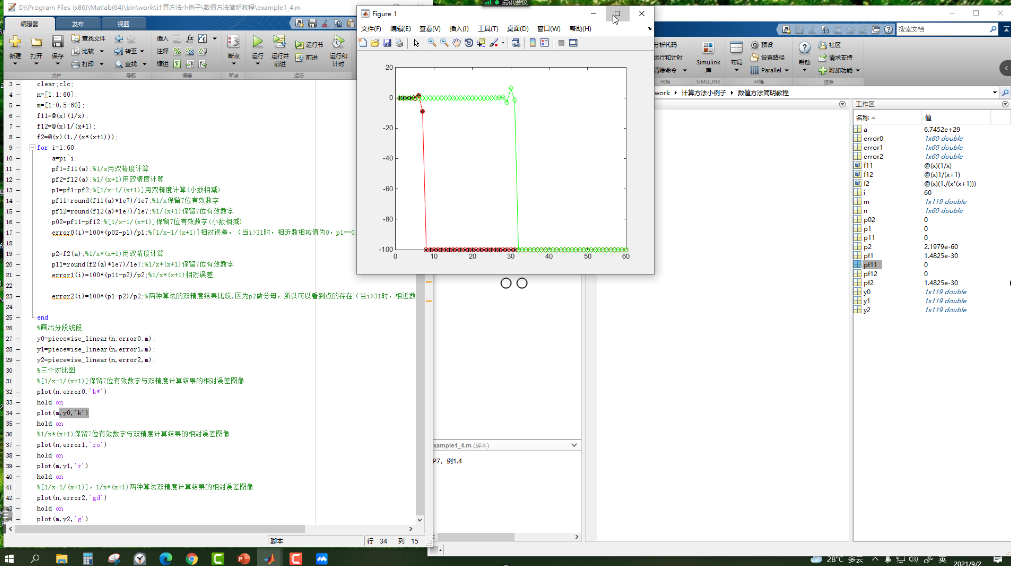The height and width of the screenshot is (566, 1011).
Task: Select workspace variable error0
Action: [873, 139]
